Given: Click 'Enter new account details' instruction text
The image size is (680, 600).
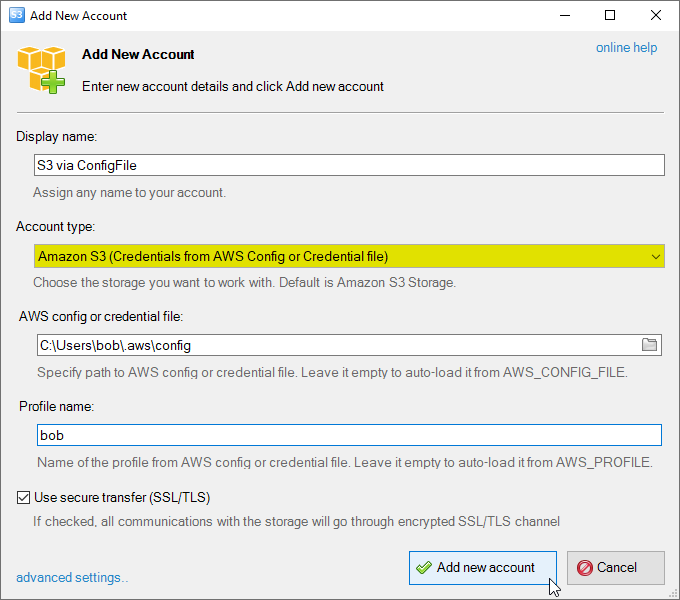Looking at the screenshot, I should point(233,86).
